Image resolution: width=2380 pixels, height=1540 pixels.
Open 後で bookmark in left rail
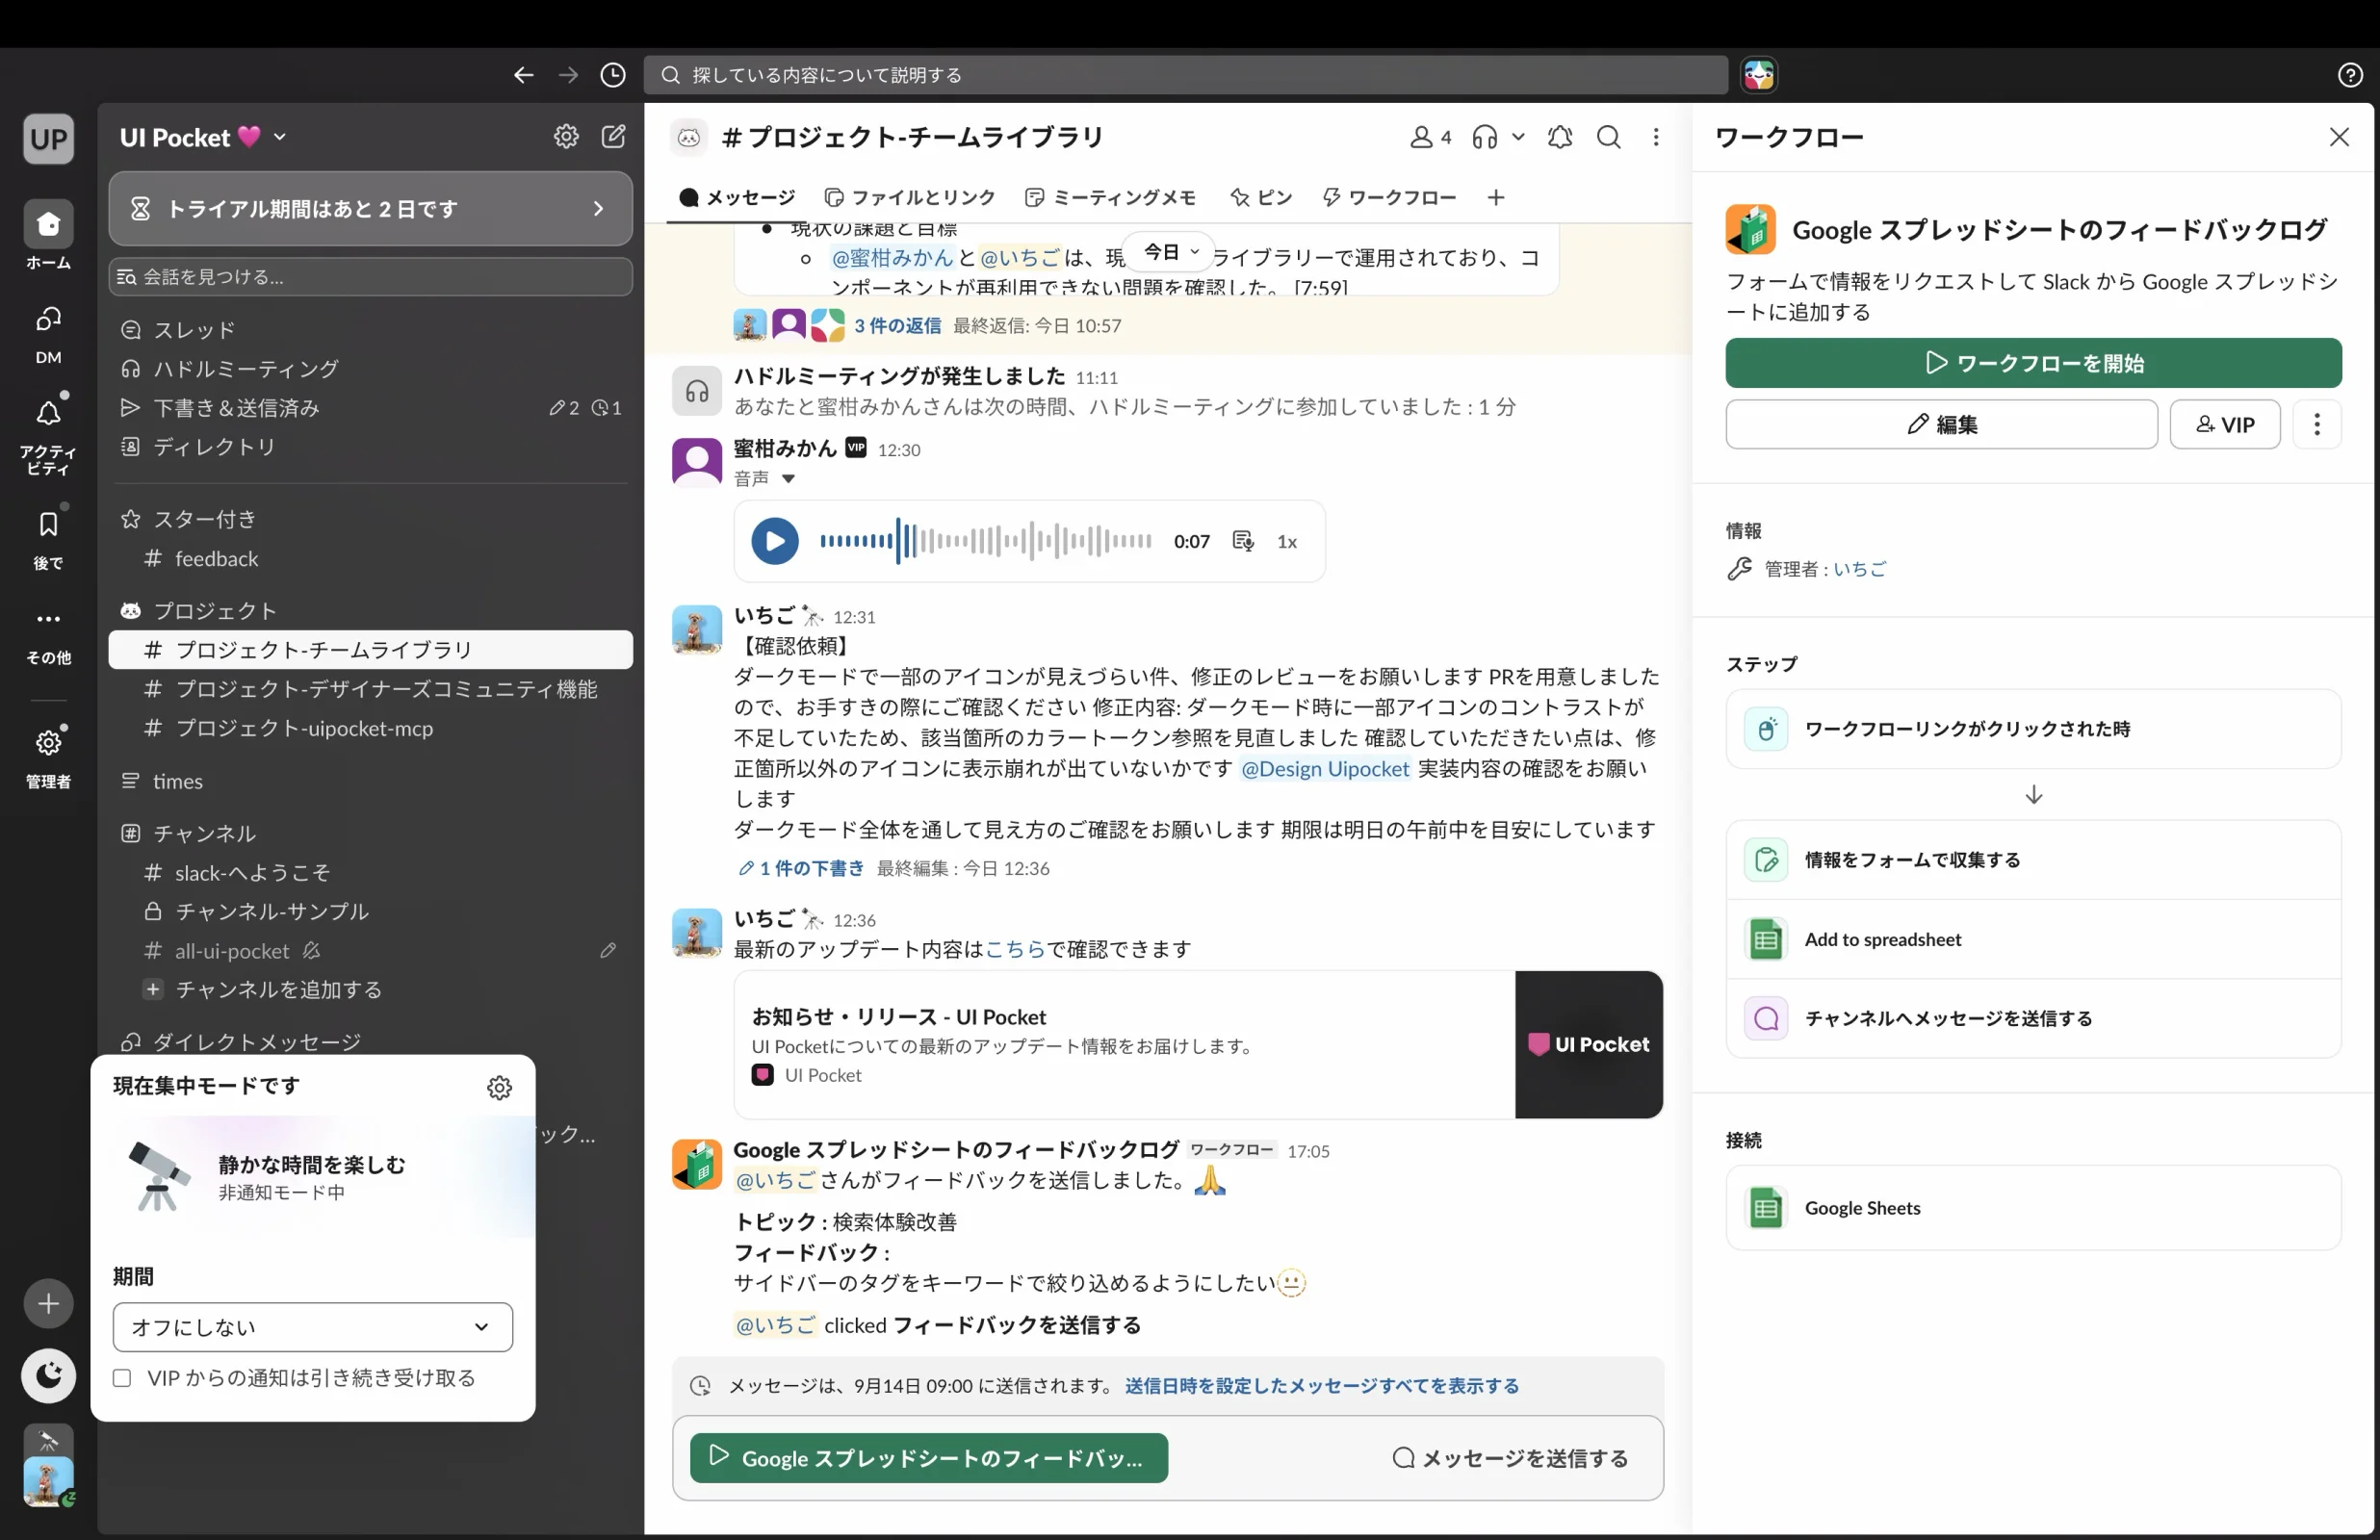(x=48, y=539)
